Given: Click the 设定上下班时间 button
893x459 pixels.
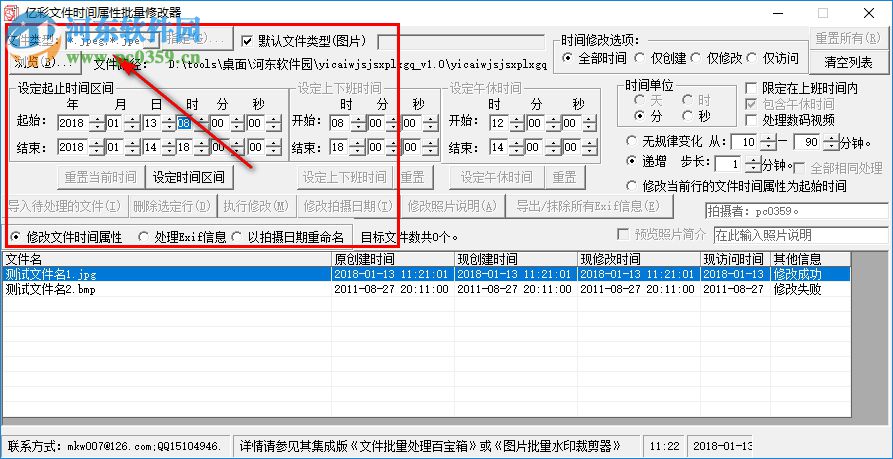Looking at the screenshot, I should [345, 177].
